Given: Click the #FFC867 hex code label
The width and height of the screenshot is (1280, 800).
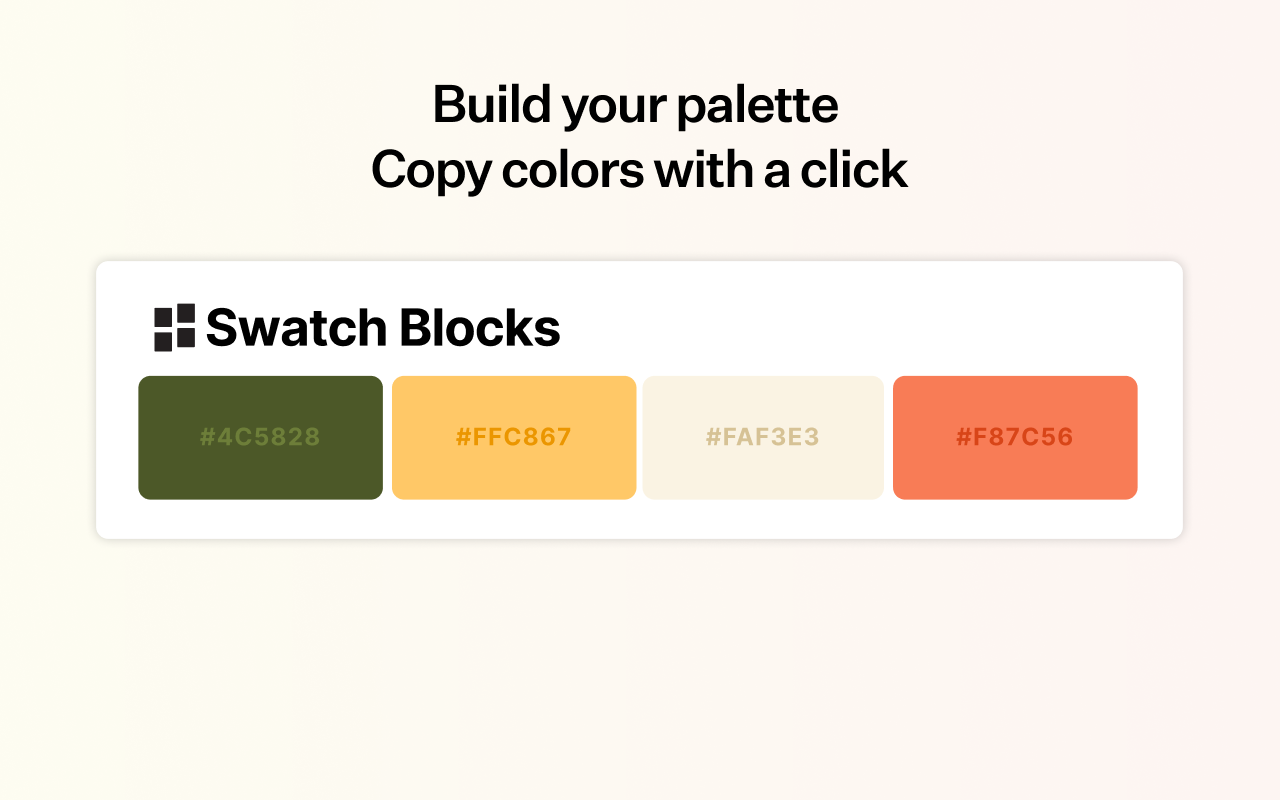Looking at the screenshot, I should point(514,437).
